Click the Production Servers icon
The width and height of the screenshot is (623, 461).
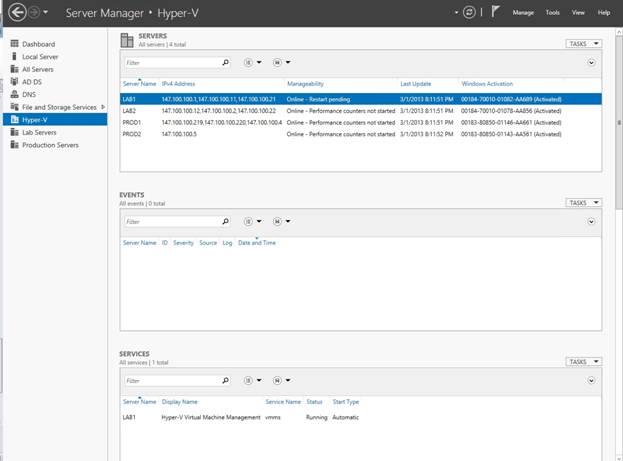[x=14, y=145]
